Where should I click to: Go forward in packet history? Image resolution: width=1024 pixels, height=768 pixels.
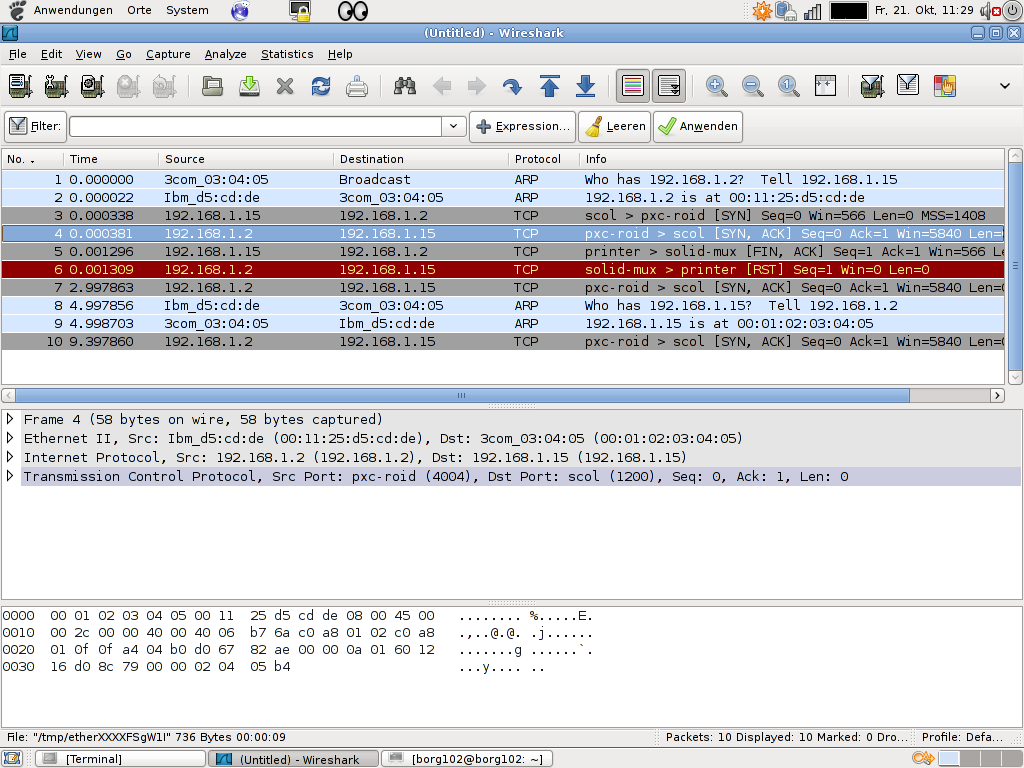pos(477,86)
